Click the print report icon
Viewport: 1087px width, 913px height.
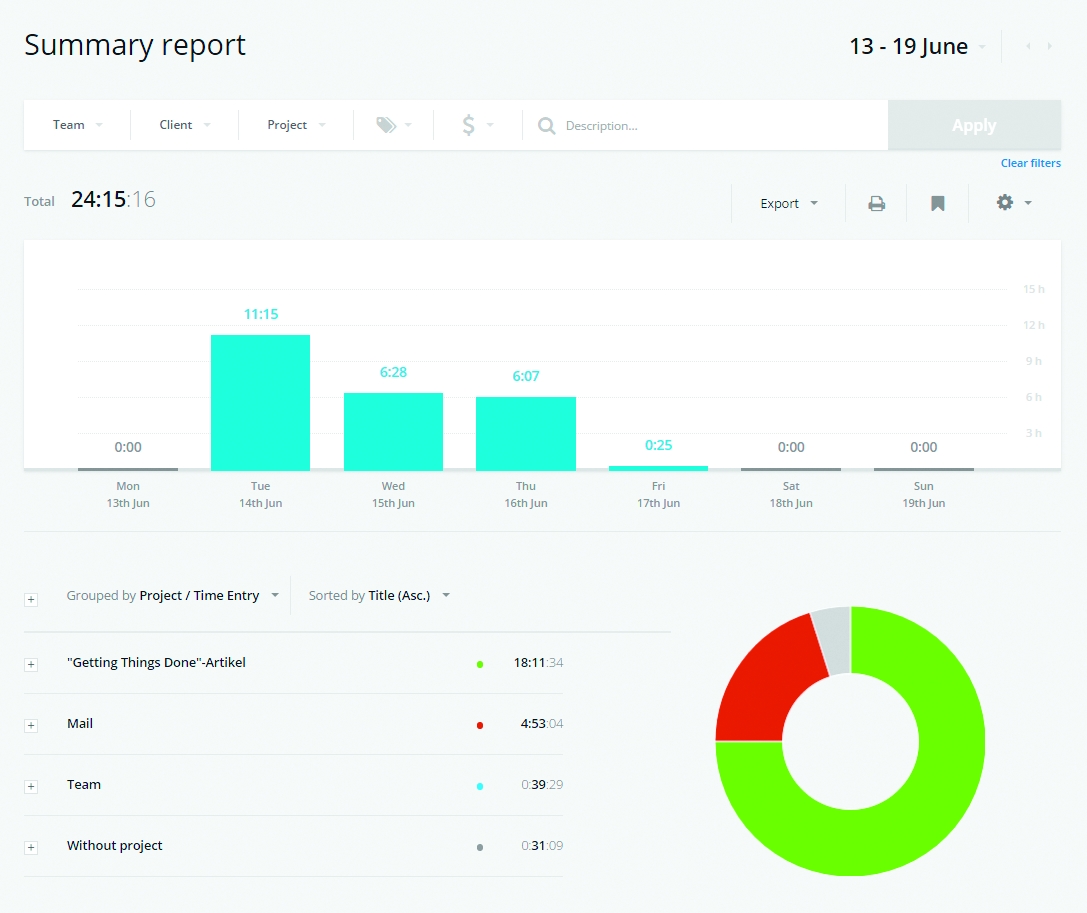pos(876,203)
